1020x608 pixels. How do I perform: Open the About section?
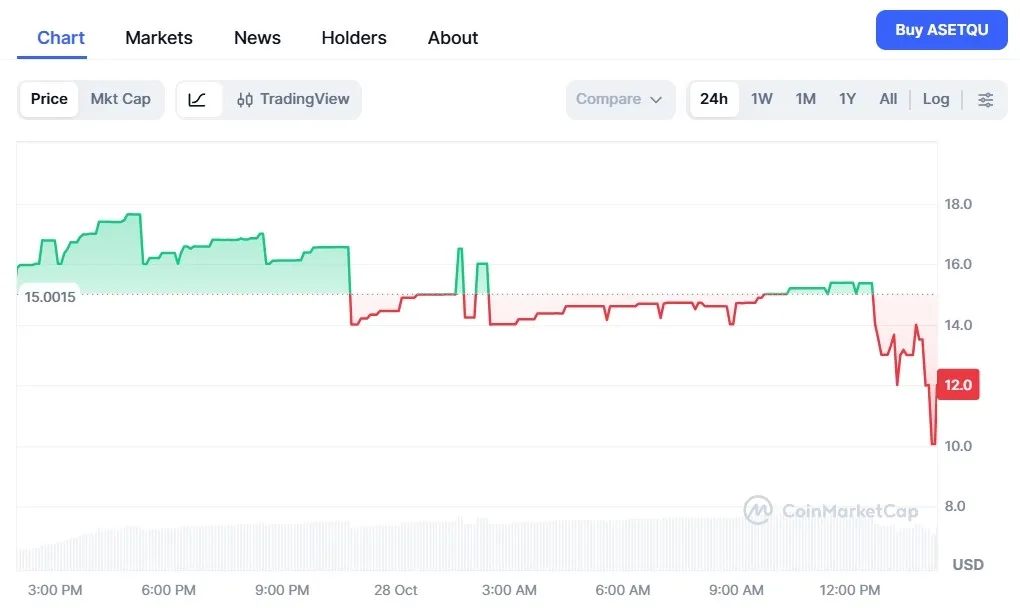pyautogui.click(x=452, y=37)
